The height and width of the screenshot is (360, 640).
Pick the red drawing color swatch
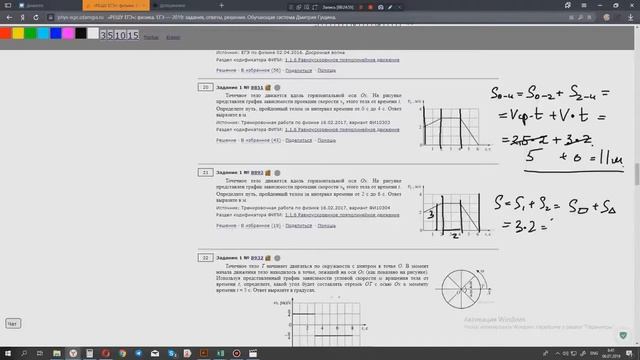click(5, 33)
